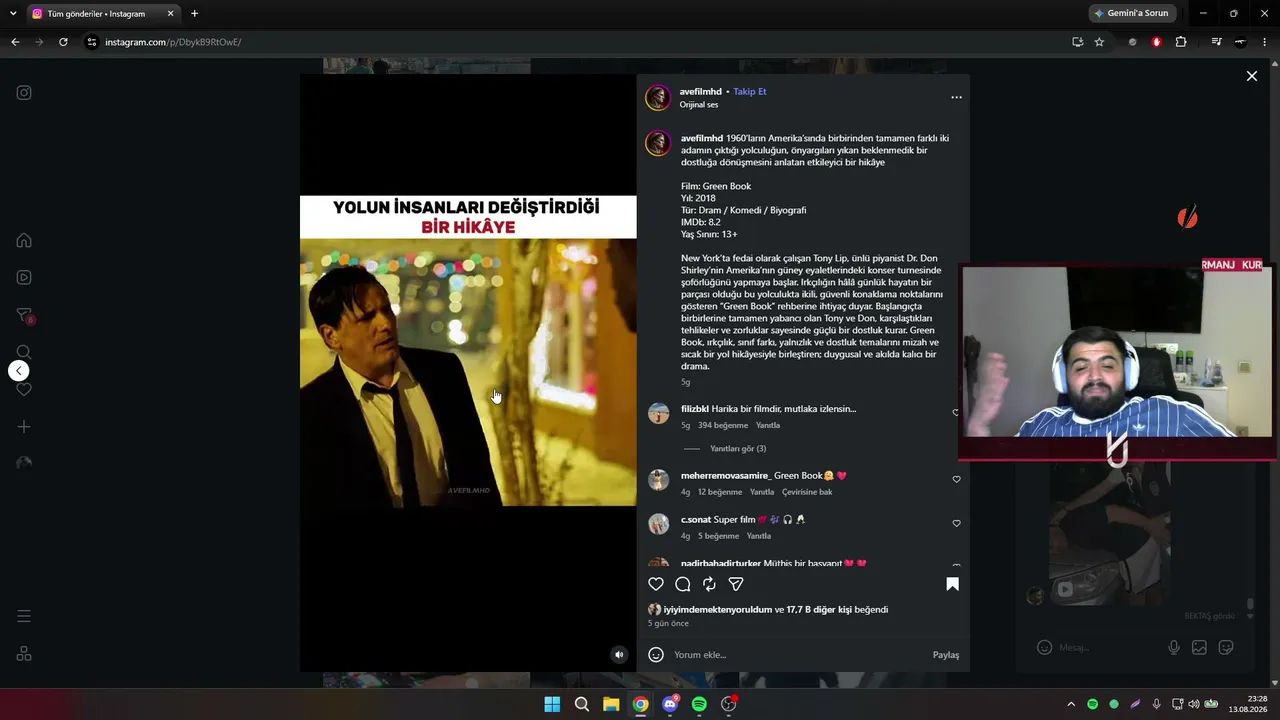
Task: Go to the previous post with the arrow
Action: tap(19, 371)
